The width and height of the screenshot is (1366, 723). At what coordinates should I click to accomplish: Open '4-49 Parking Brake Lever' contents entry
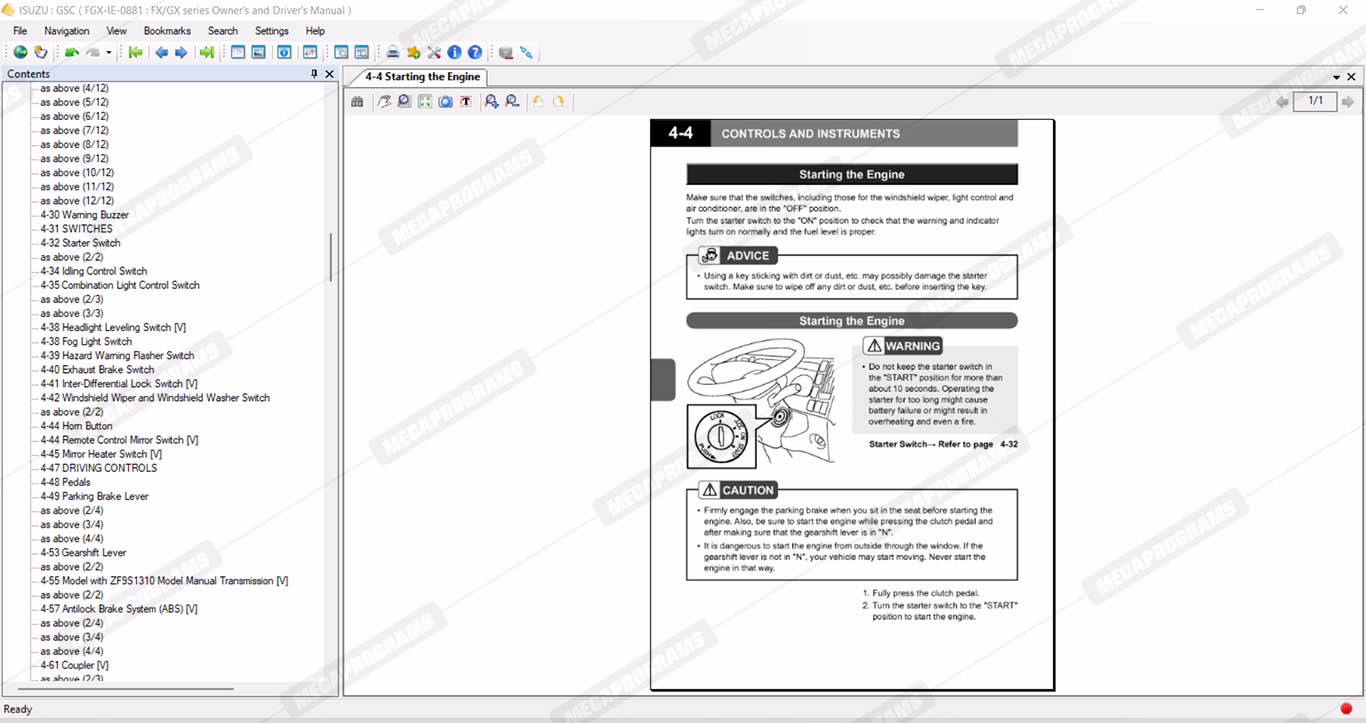tap(94, 496)
